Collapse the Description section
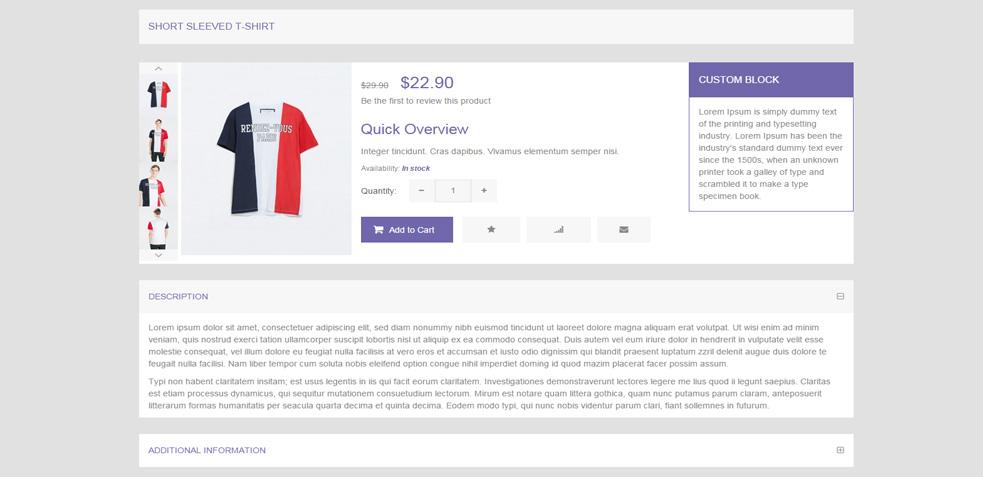Viewport: 983px width, 477px height. pos(840,296)
